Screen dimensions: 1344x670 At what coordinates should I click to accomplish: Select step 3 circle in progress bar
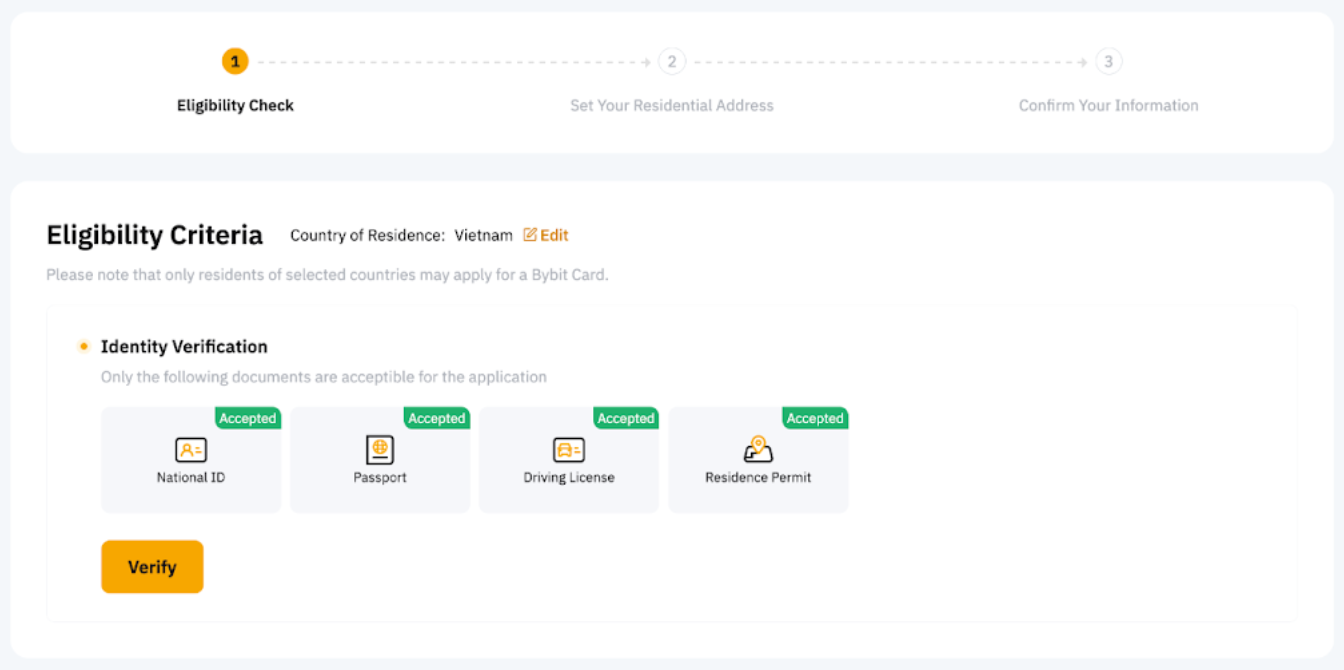(1108, 62)
